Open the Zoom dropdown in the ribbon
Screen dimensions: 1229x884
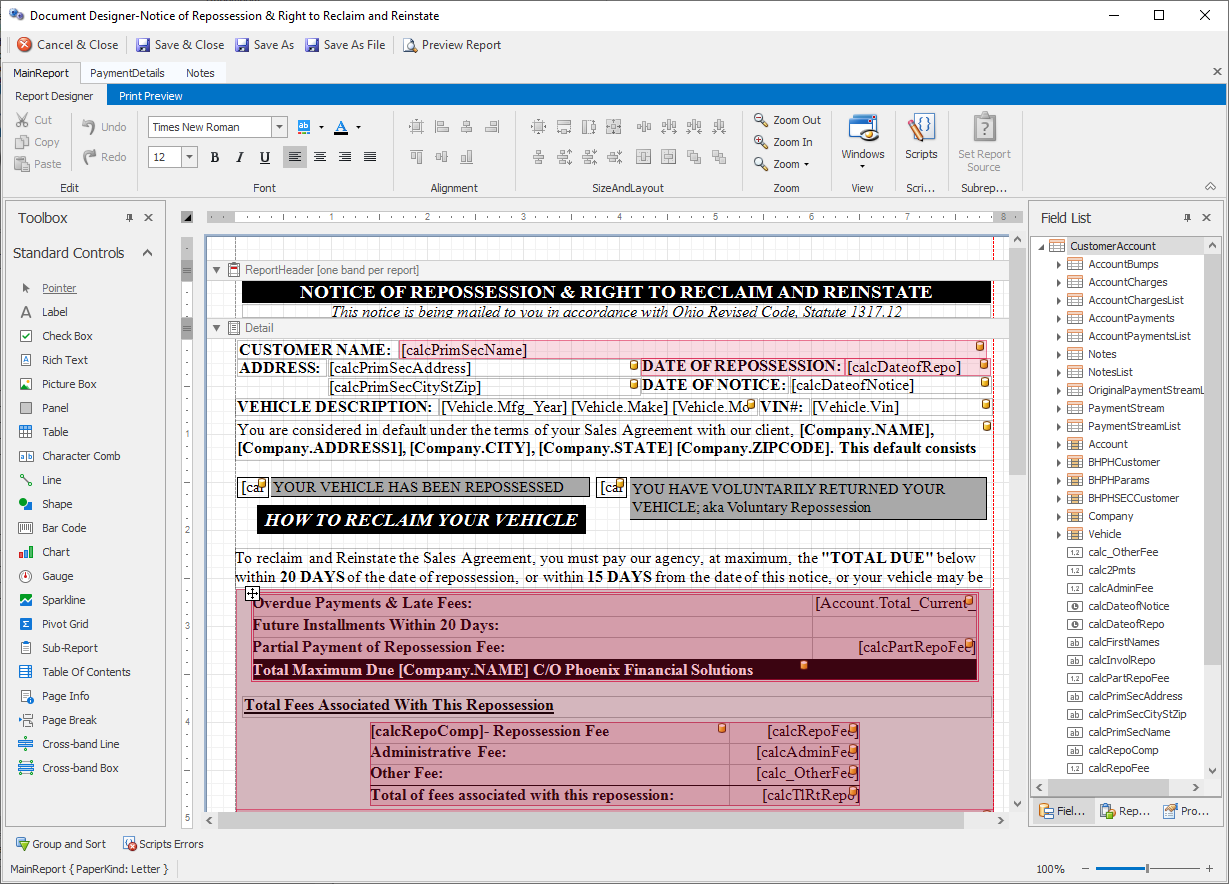(x=782, y=164)
